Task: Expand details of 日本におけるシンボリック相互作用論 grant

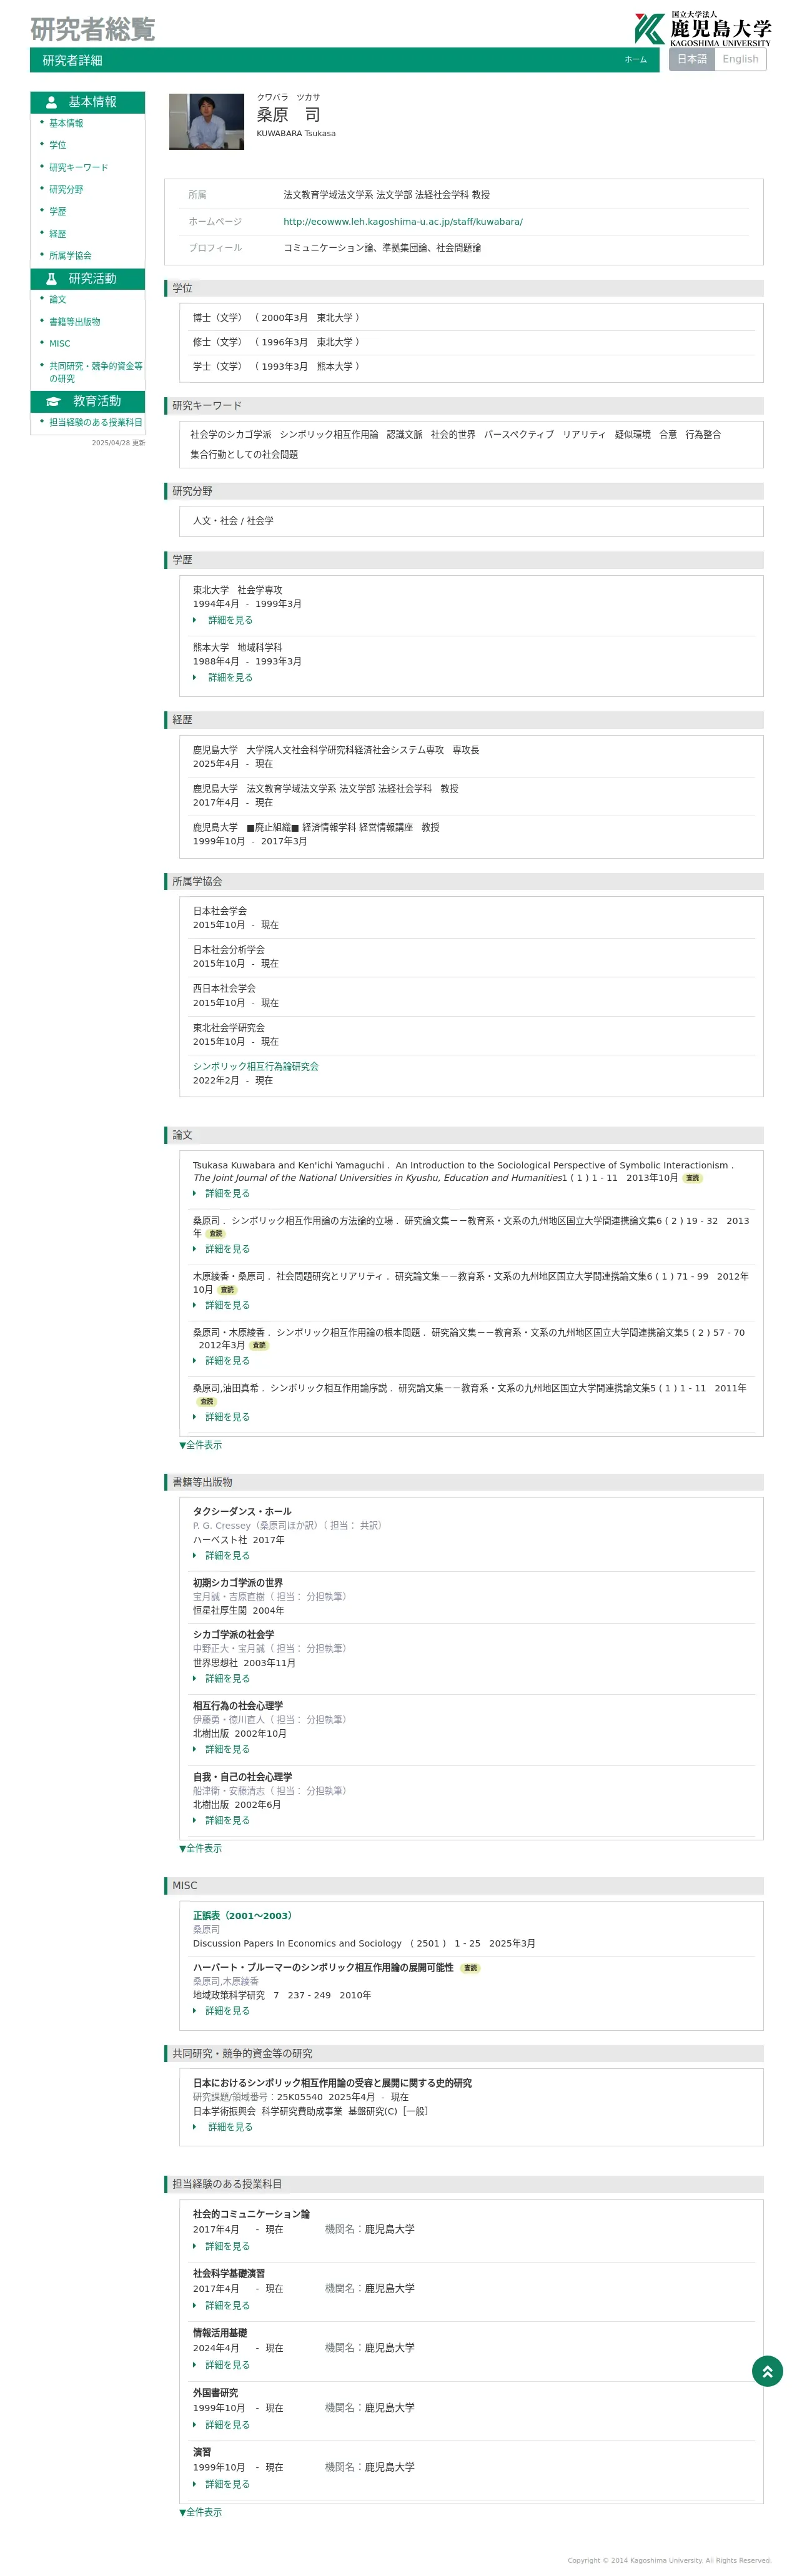Action: click(230, 2127)
